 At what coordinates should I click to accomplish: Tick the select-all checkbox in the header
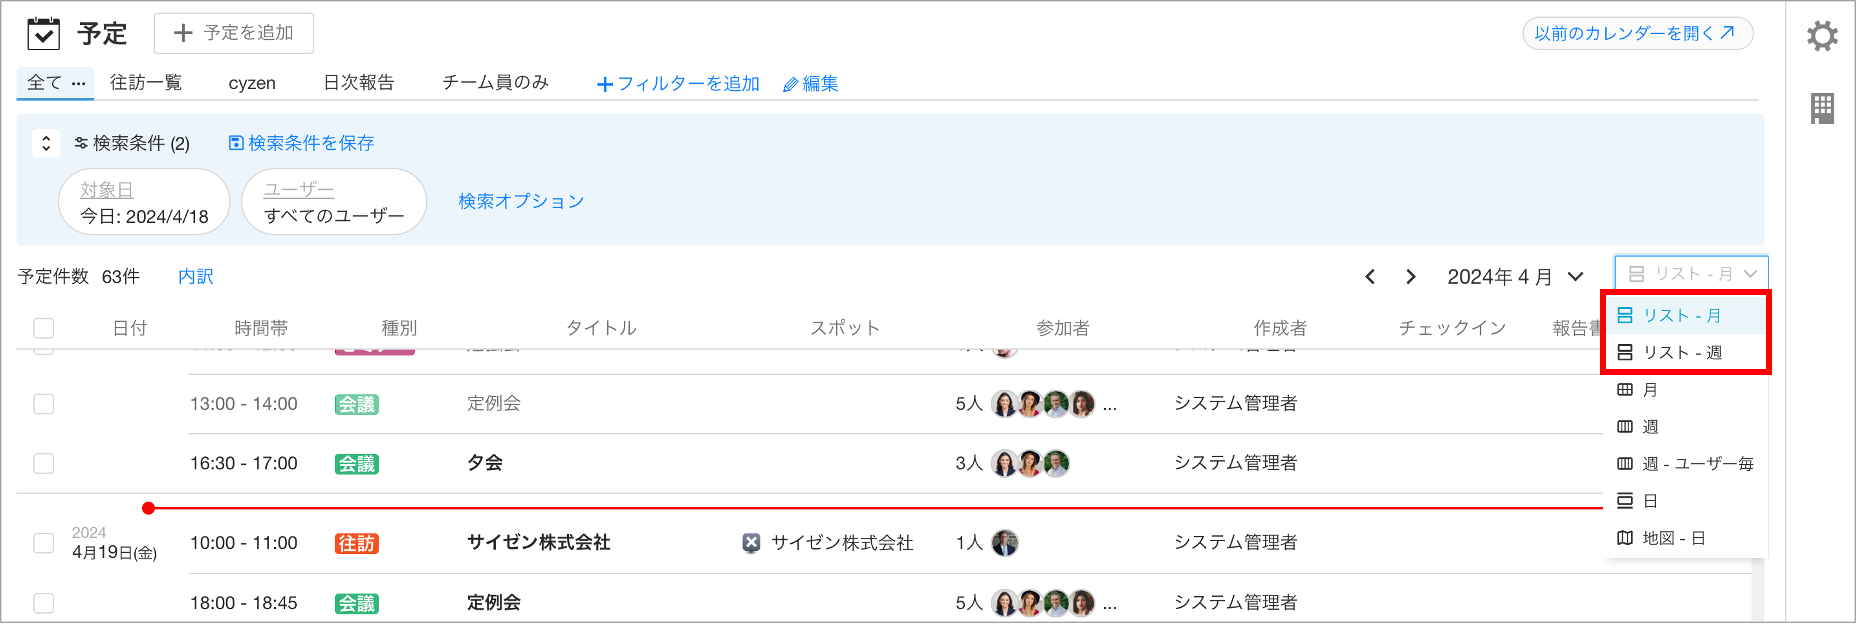click(x=44, y=328)
